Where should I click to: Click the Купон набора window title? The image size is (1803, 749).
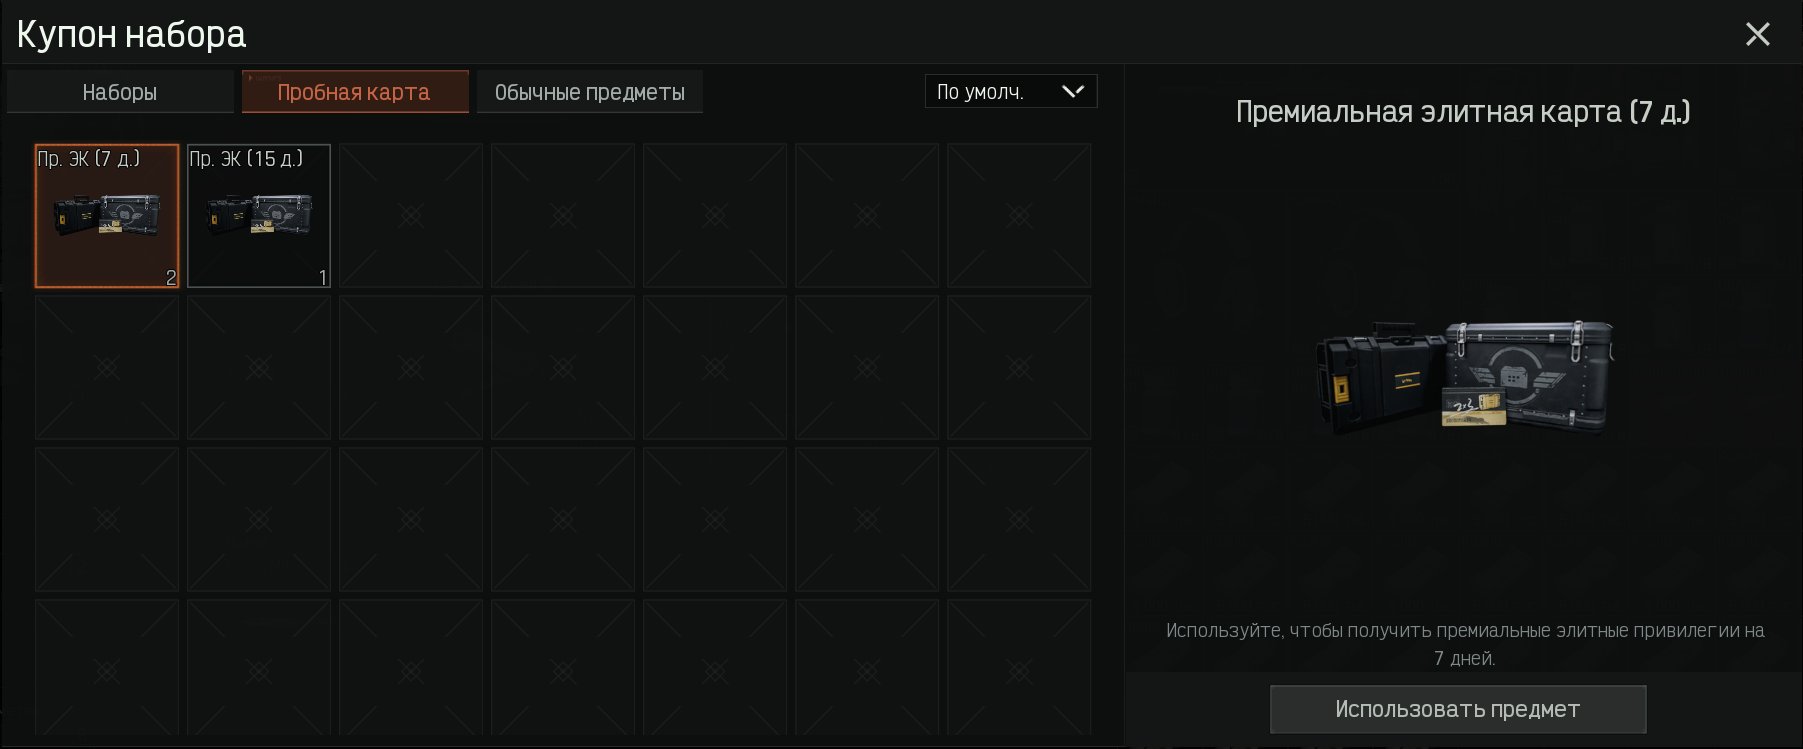131,35
